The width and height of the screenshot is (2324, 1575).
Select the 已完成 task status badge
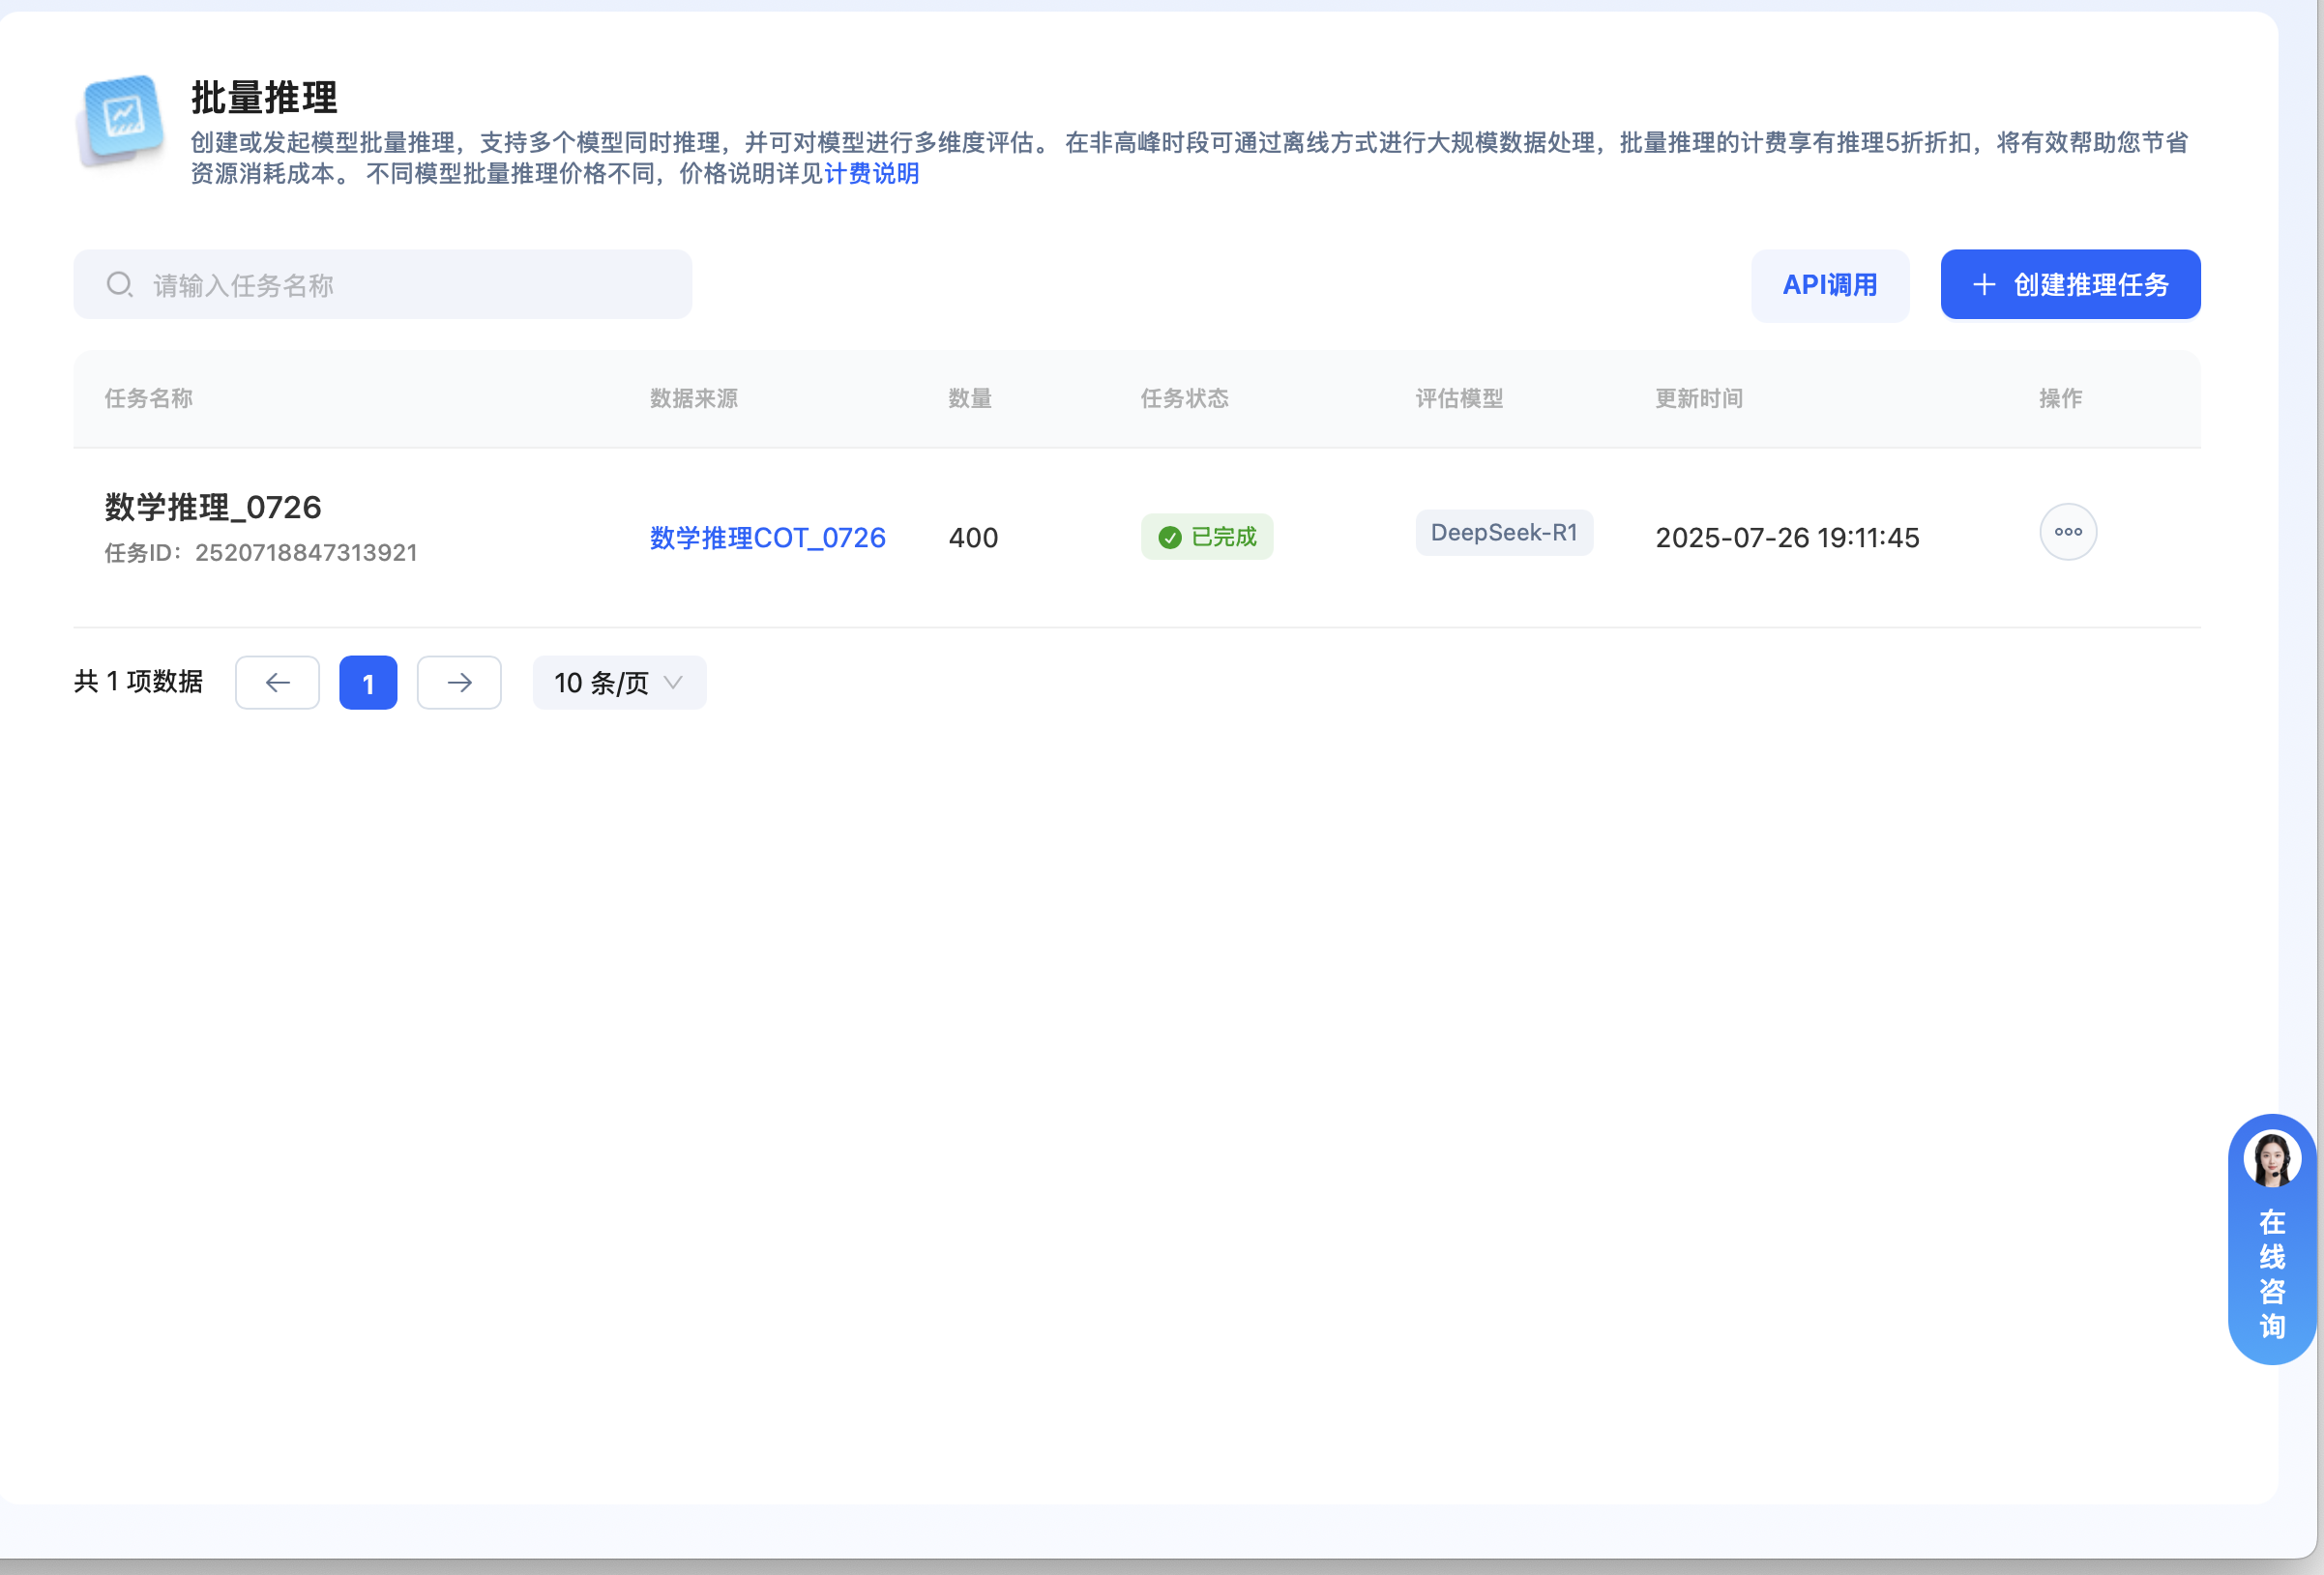tap(1207, 537)
